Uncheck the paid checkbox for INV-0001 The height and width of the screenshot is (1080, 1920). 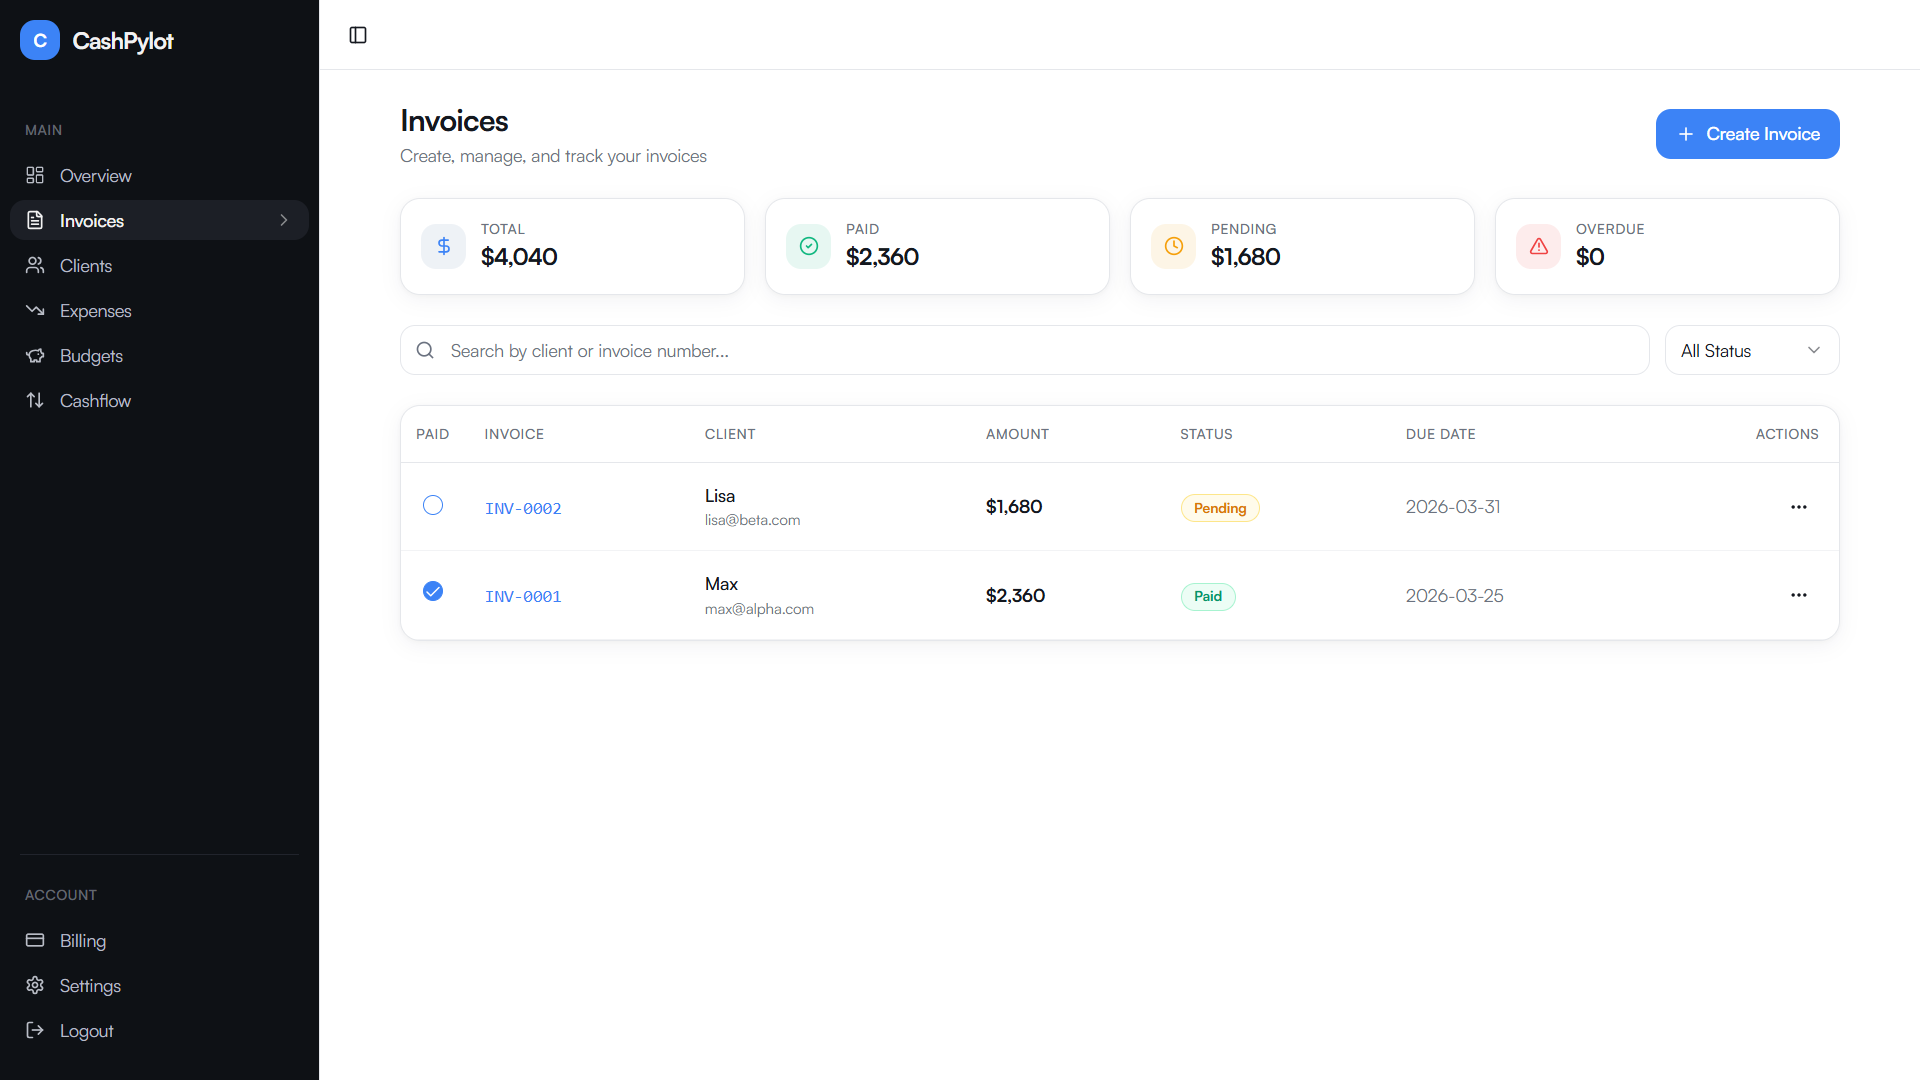click(433, 591)
